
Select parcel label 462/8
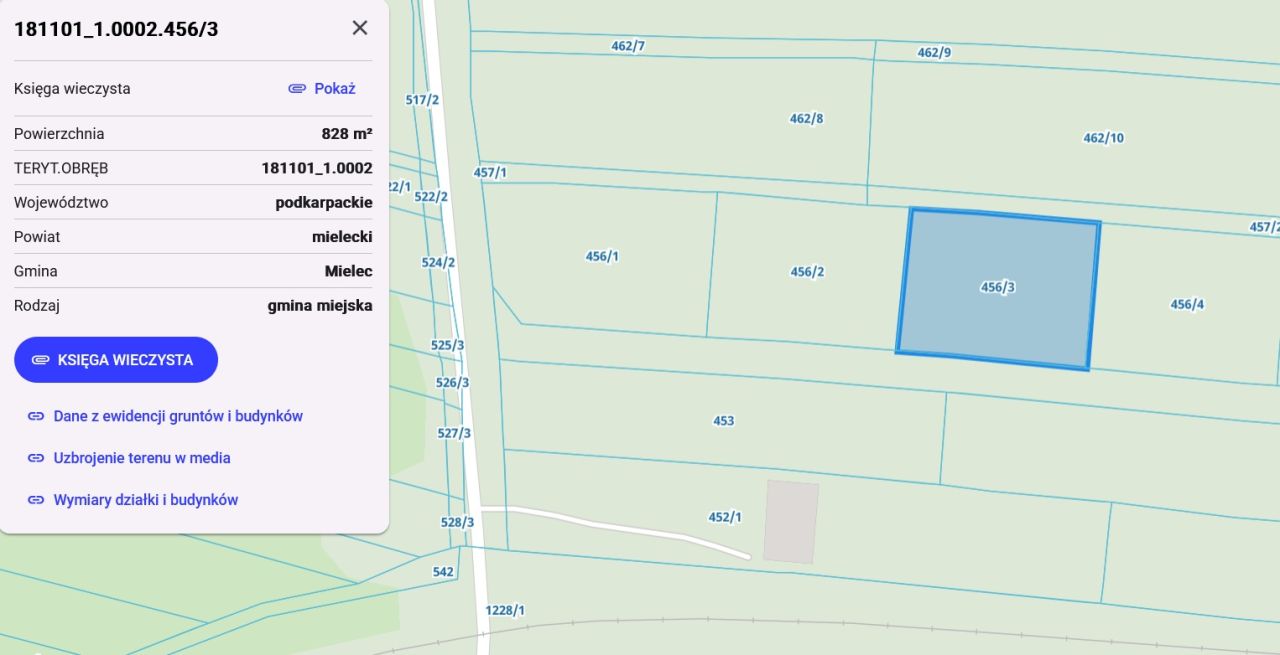tap(806, 118)
